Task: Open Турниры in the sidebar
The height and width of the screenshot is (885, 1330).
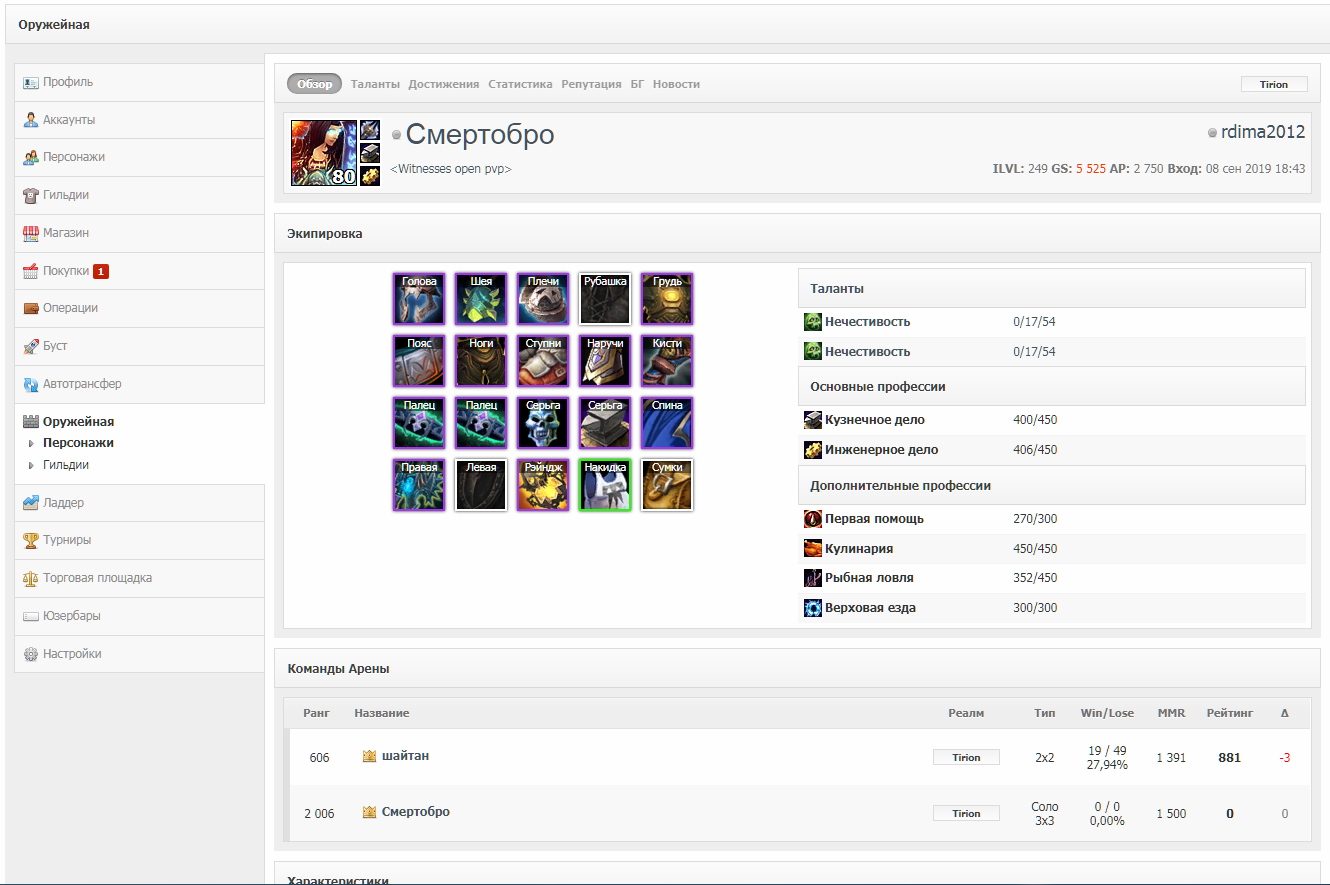Action: 139,540
